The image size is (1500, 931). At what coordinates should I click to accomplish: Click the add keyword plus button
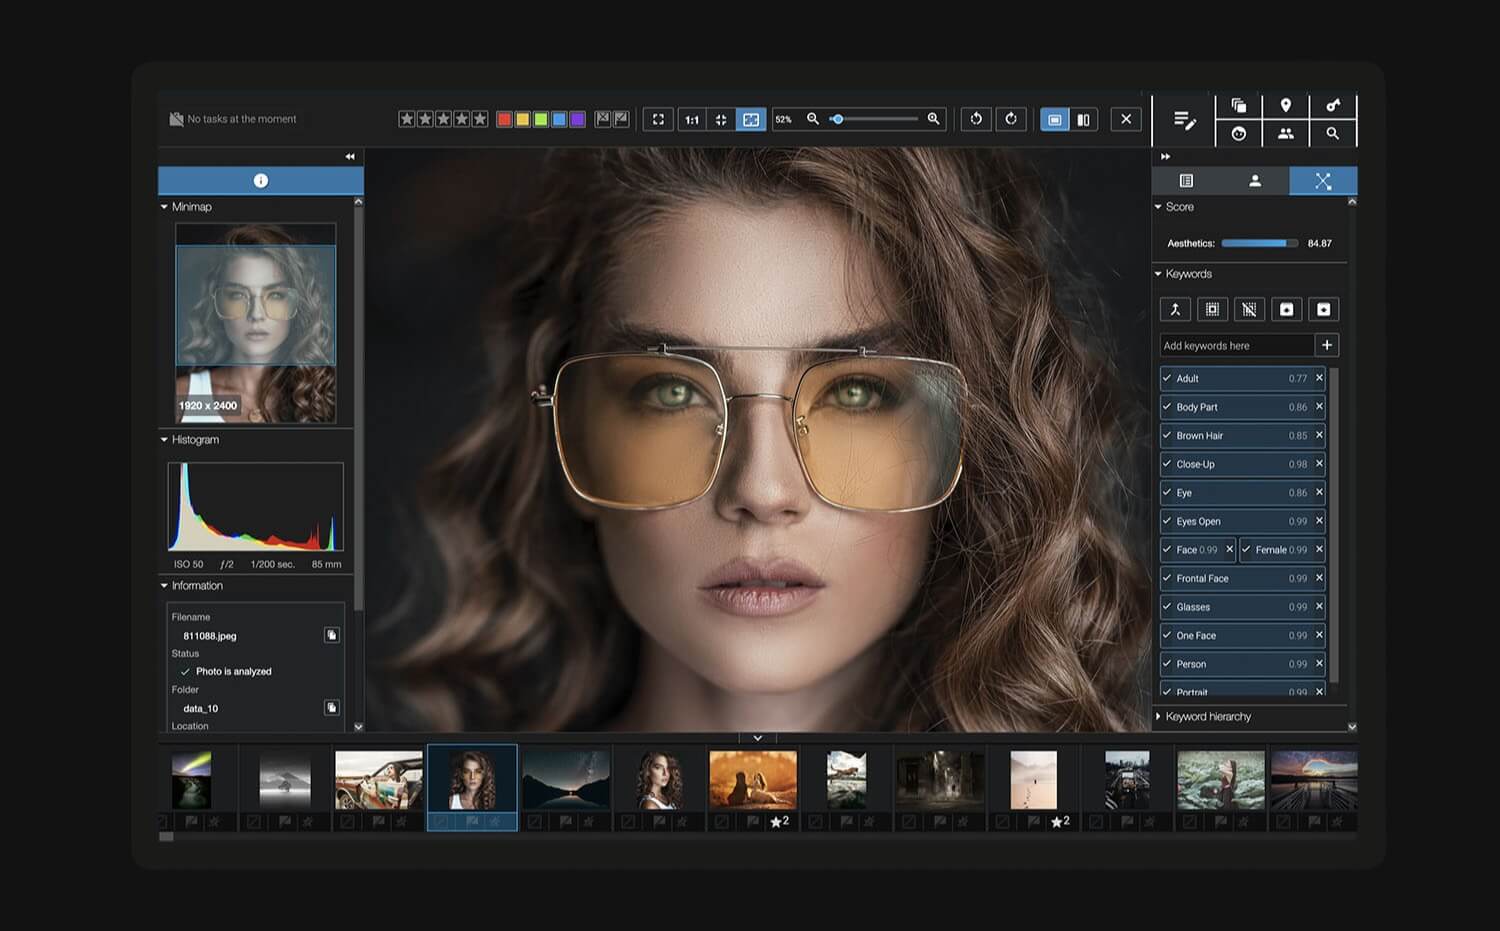coord(1327,345)
